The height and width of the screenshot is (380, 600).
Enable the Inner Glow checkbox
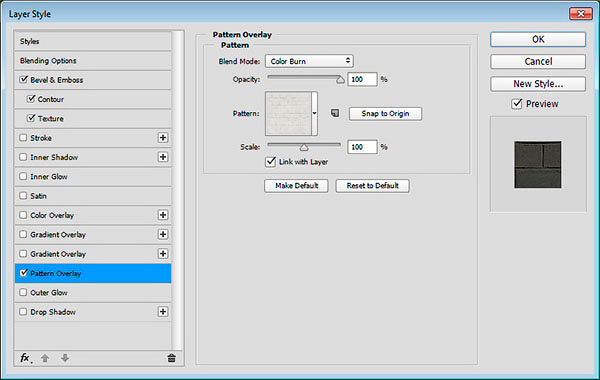[23, 176]
